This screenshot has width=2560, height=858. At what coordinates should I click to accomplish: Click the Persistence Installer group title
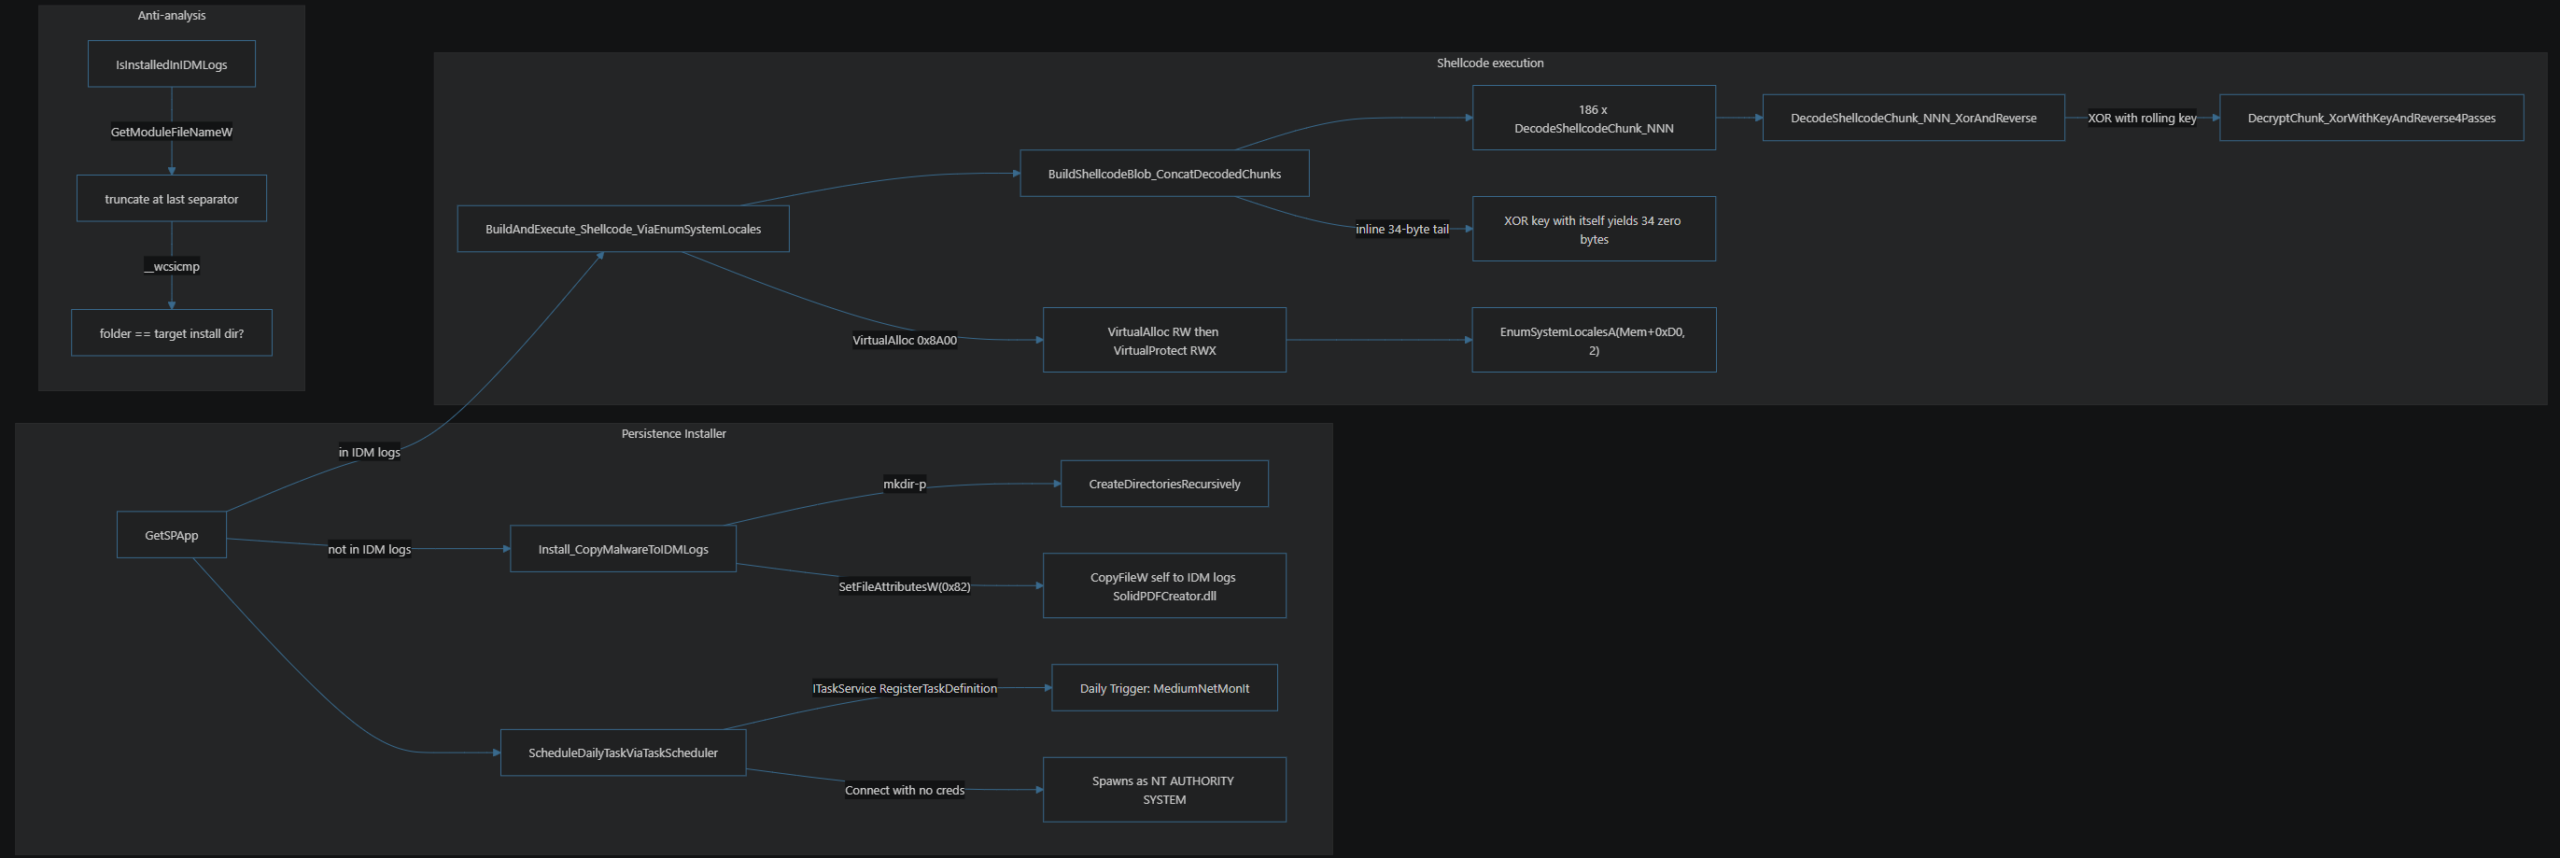point(673,434)
